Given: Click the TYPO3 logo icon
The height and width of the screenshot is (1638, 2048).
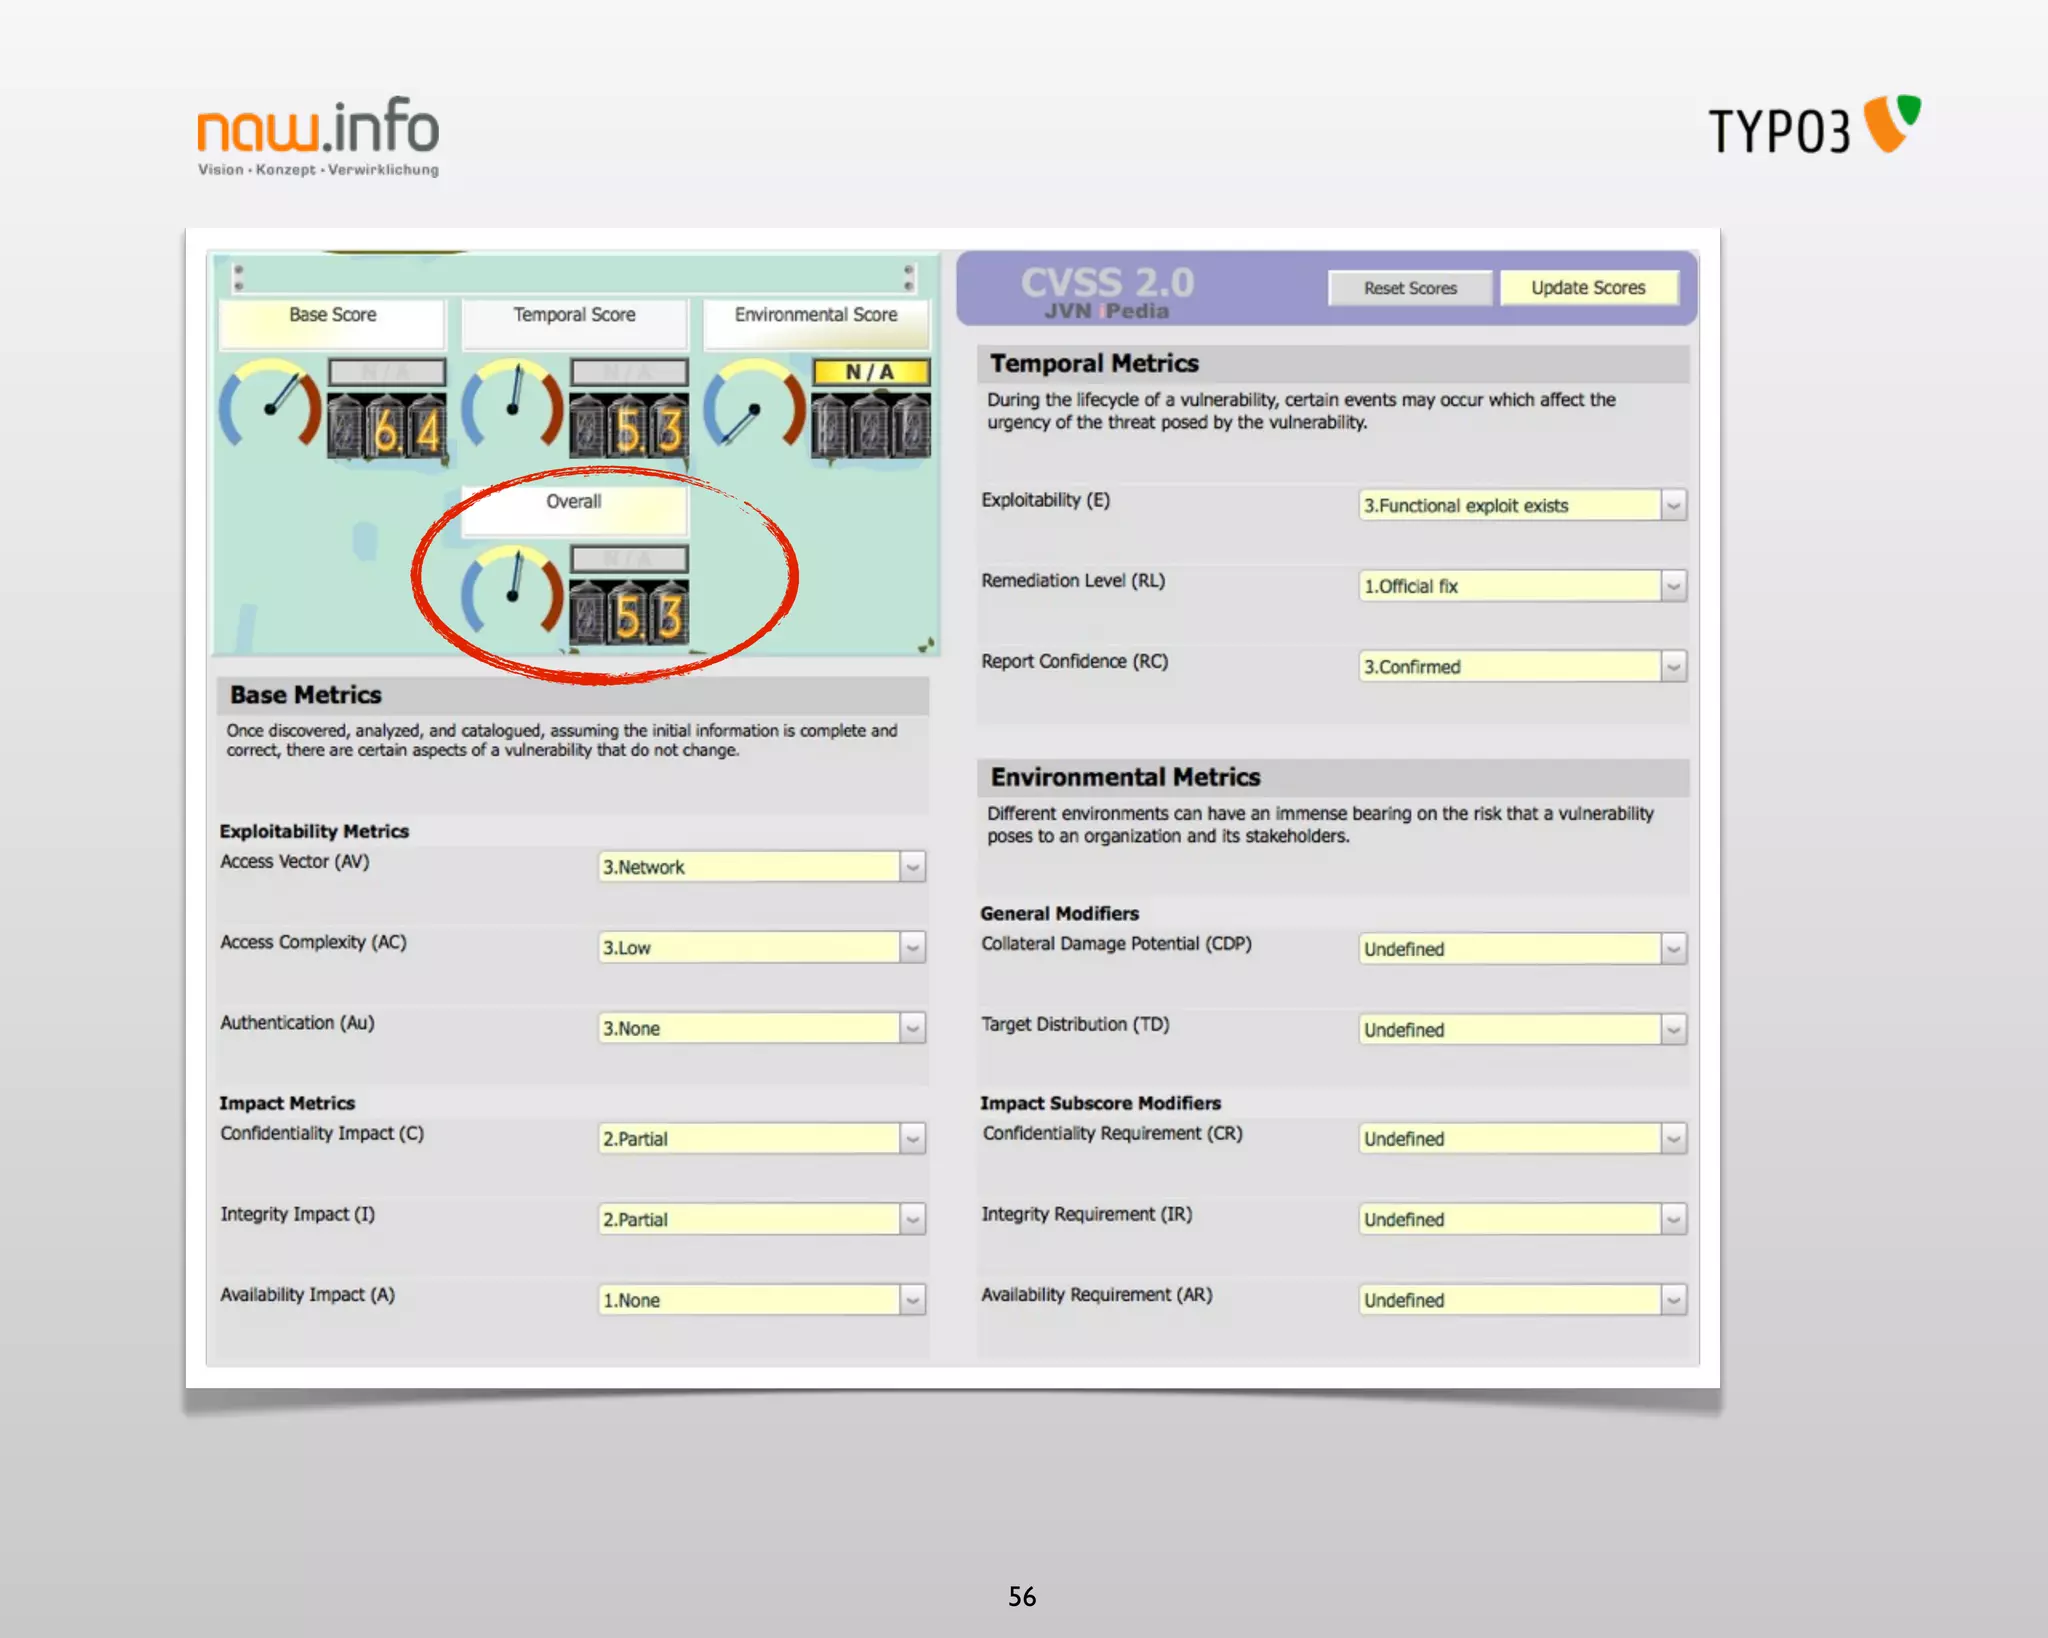Looking at the screenshot, I should pyautogui.click(x=1892, y=124).
